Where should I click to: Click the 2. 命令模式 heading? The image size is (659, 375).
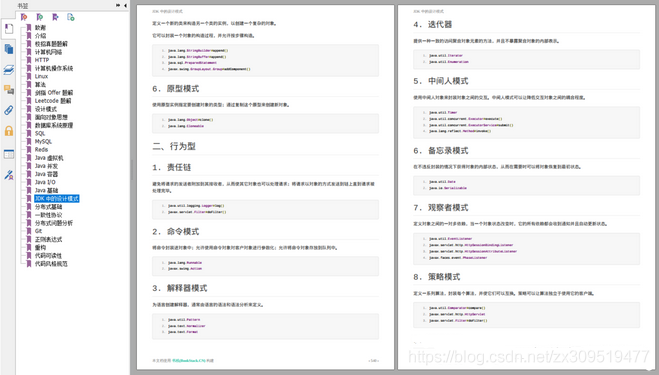tap(176, 232)
